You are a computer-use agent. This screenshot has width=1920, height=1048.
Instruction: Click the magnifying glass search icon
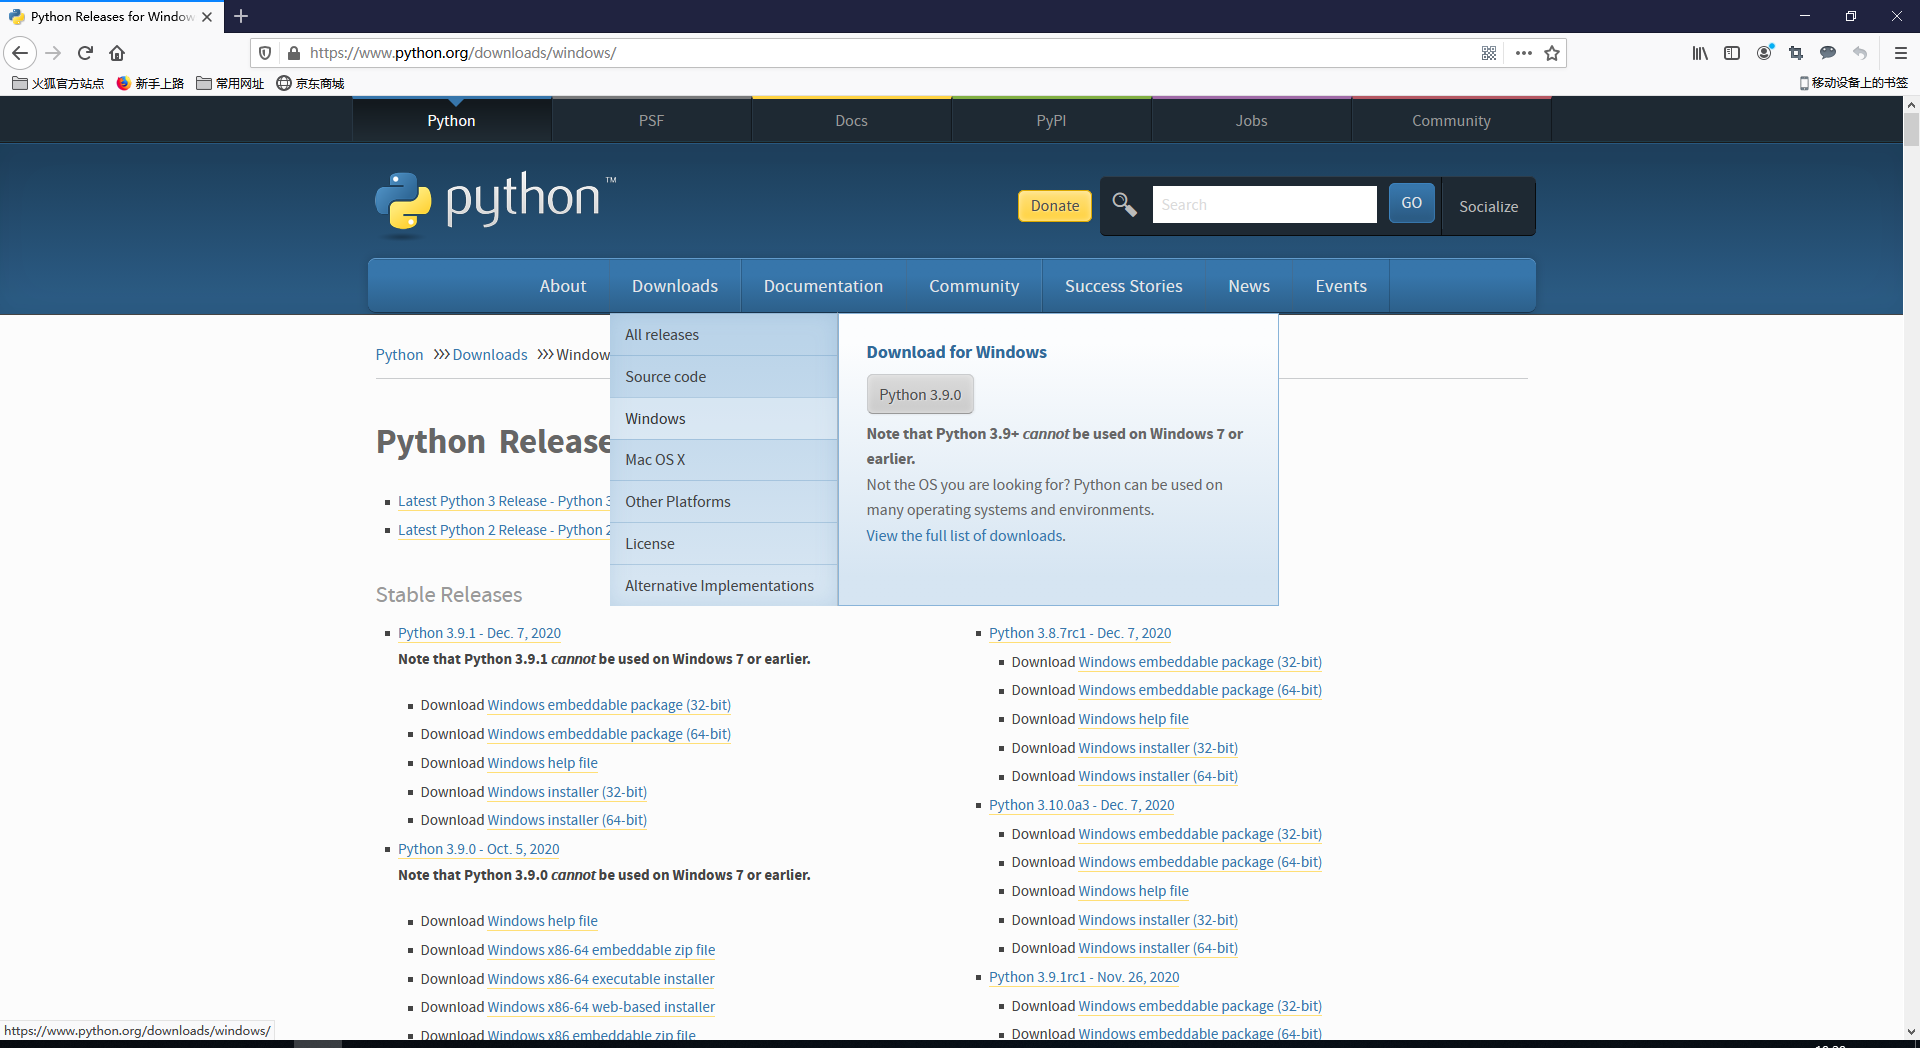[1124, 205]
